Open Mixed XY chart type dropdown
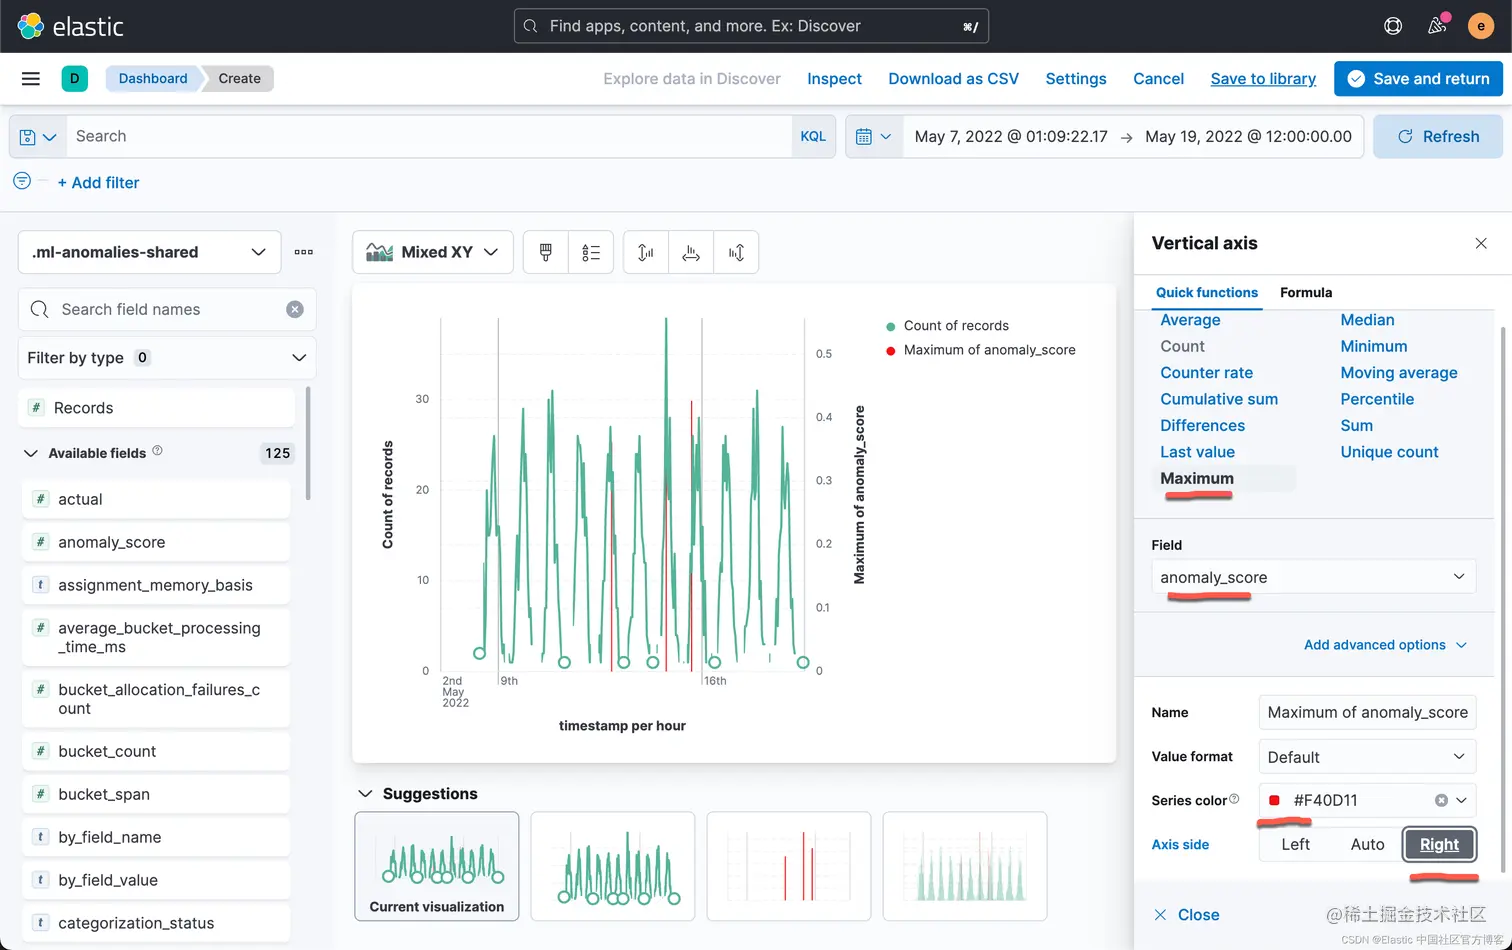This screenshot has height=950, width=1512. point(432,252)
